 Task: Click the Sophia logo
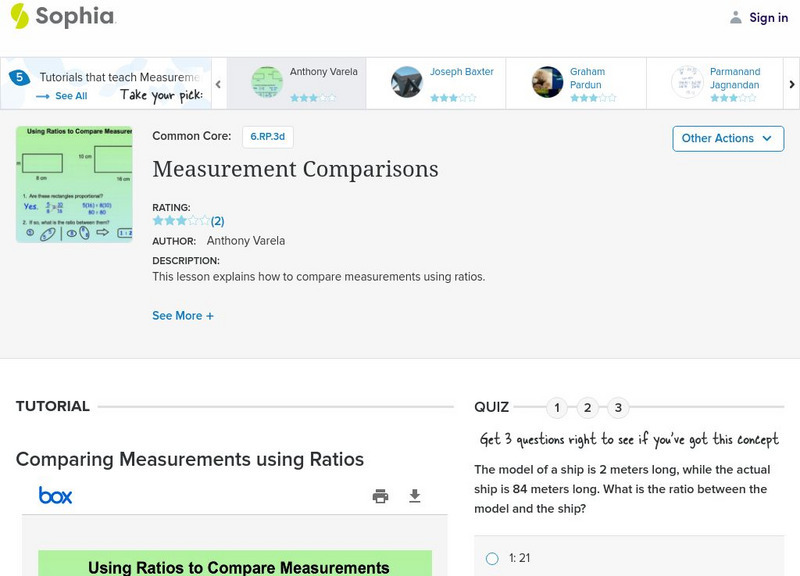pos(62,16)
